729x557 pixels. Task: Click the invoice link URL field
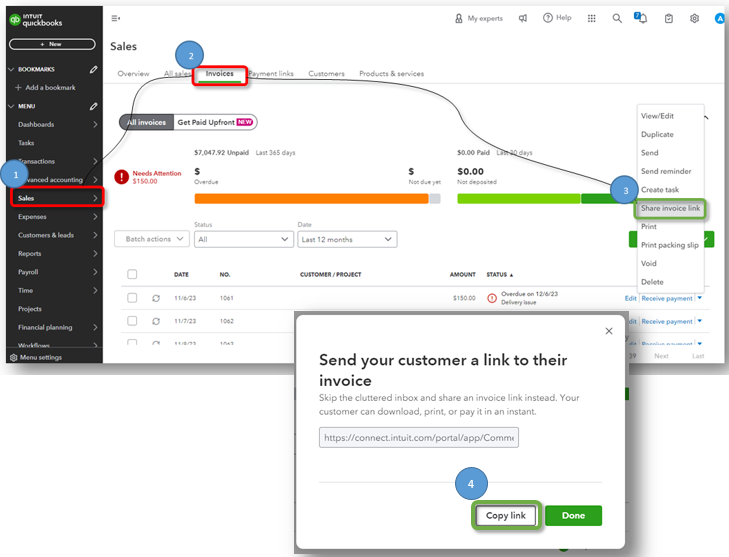418,438
